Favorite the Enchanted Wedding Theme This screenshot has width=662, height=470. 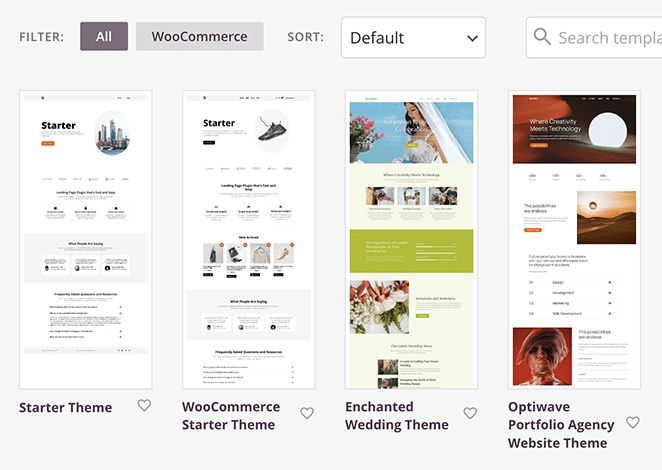470,414
